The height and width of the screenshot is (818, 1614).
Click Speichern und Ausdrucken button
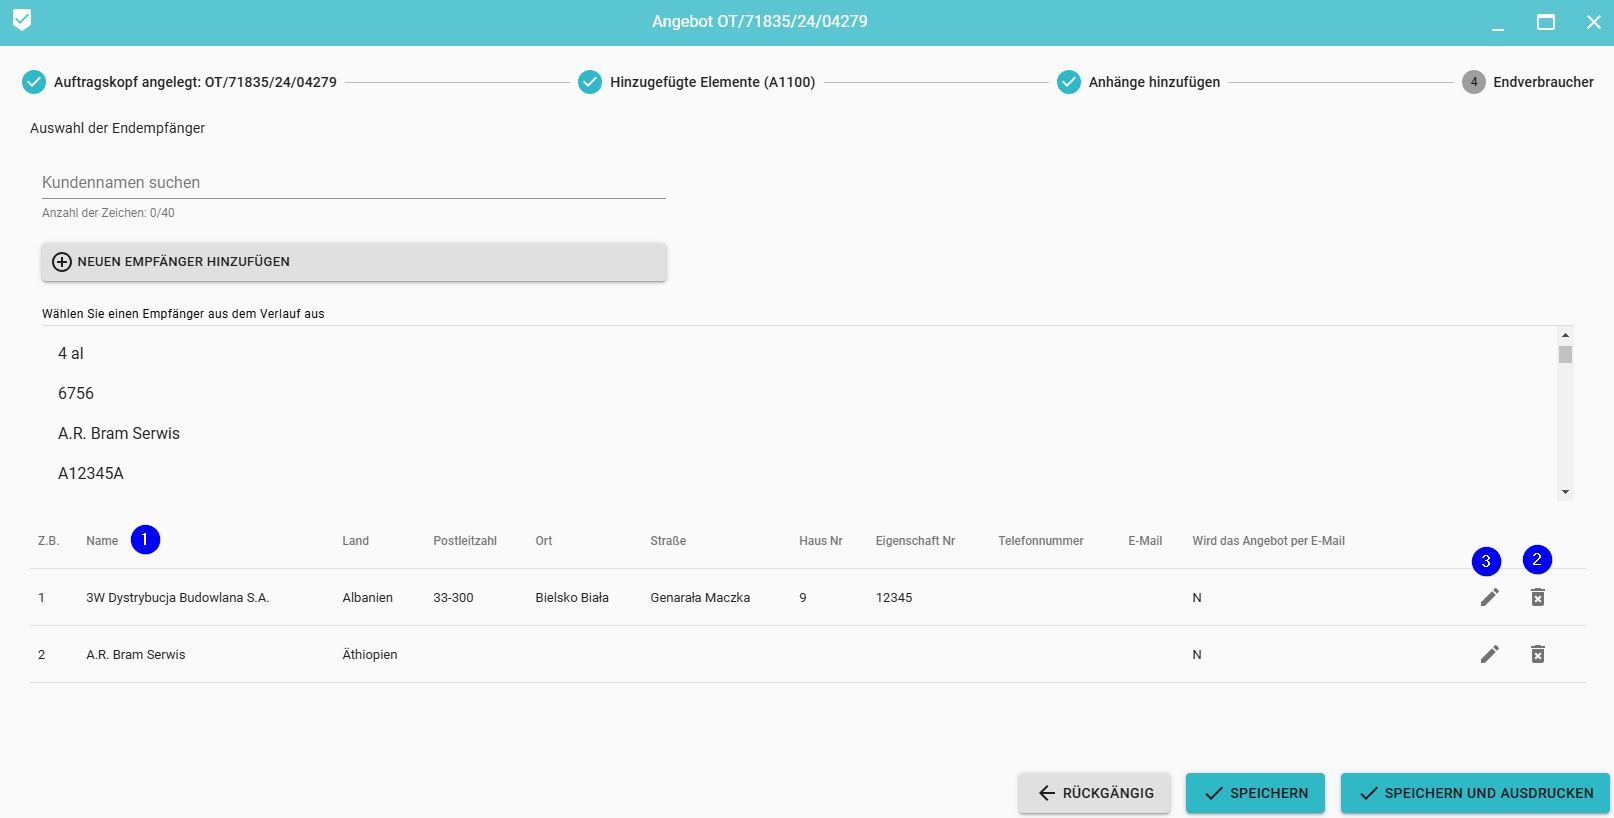[x=1475, y=793]
